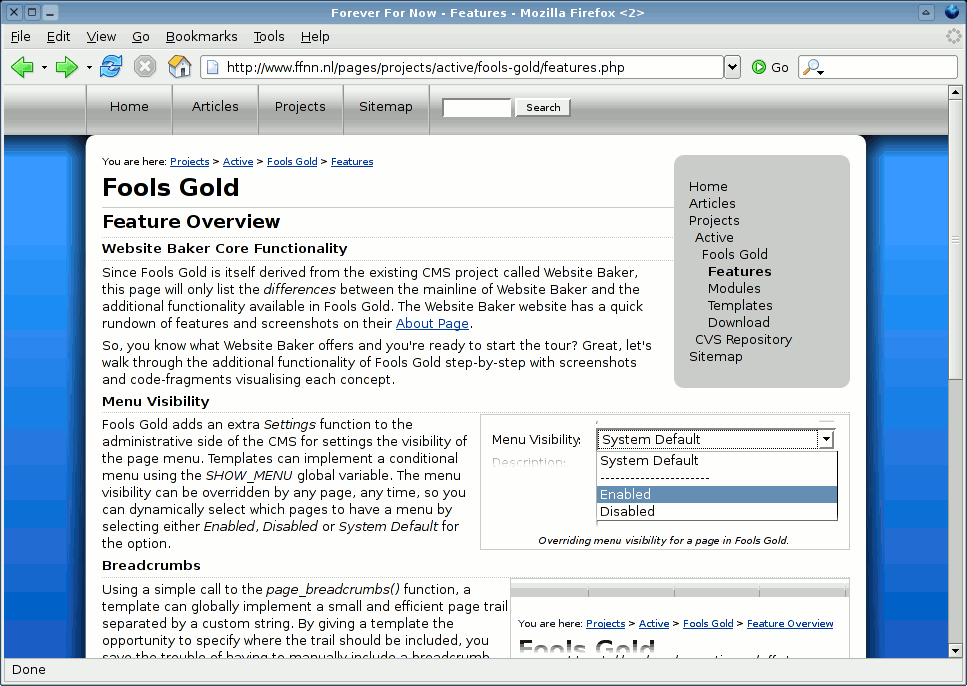Reload the page with the refresh icon
This screenshot has height=686, width=967.
[111, 67]
